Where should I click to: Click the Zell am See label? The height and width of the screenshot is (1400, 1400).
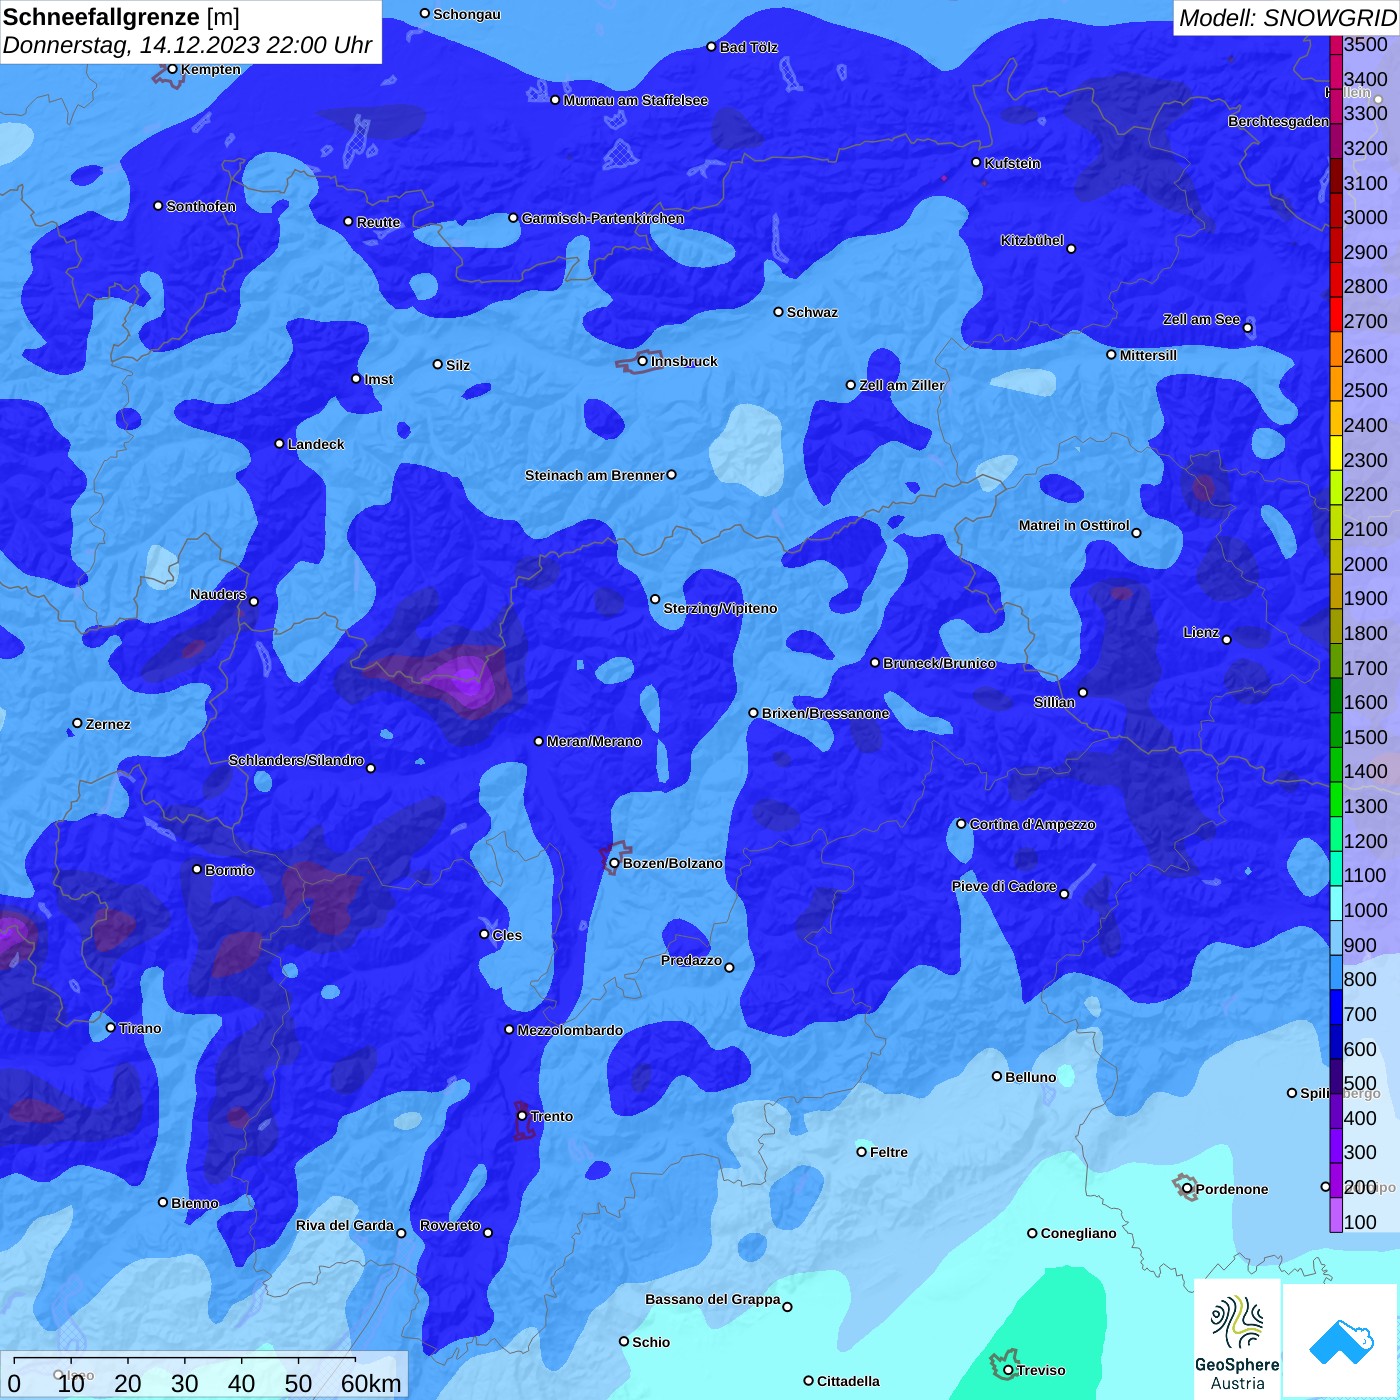pyautogui.click(x=1201, y=319)
